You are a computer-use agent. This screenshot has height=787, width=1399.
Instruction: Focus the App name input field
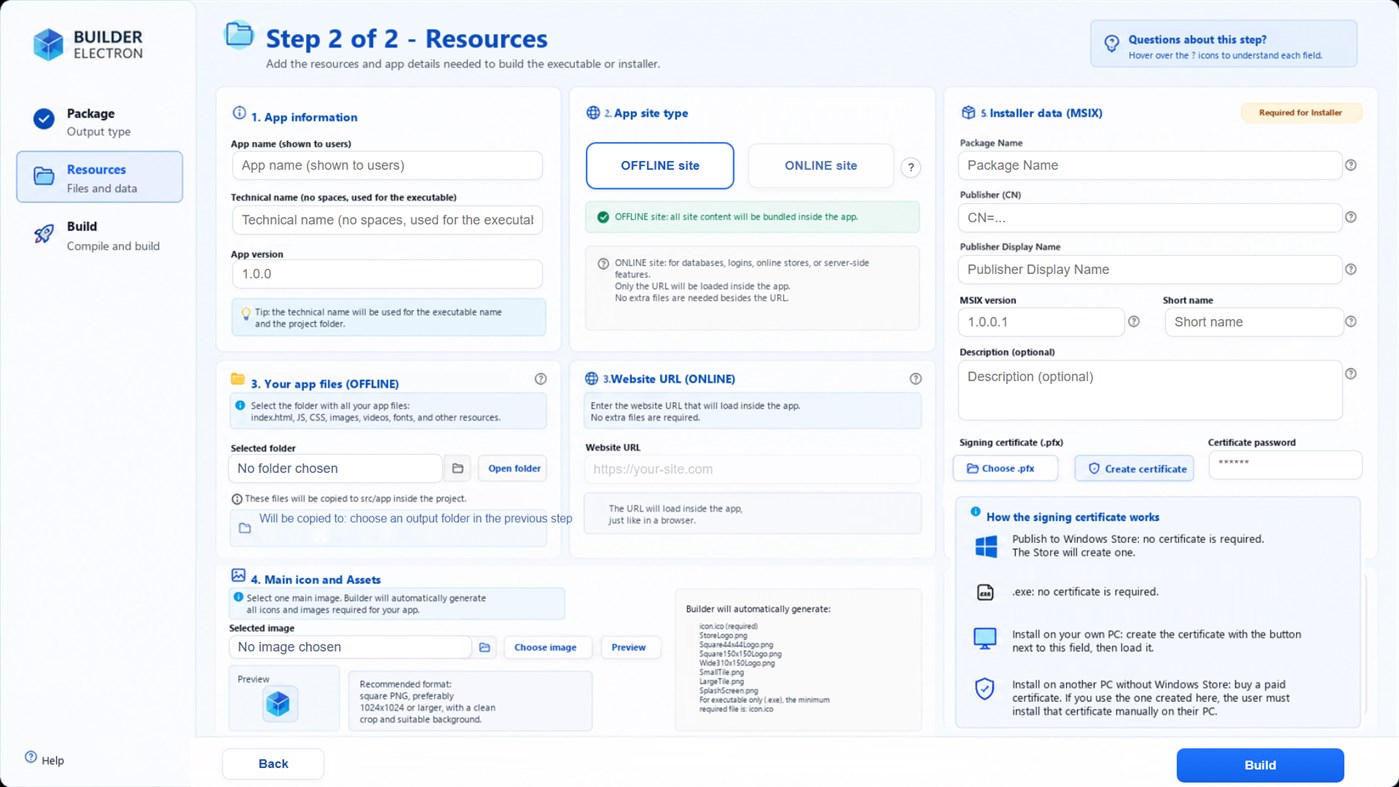387,166
